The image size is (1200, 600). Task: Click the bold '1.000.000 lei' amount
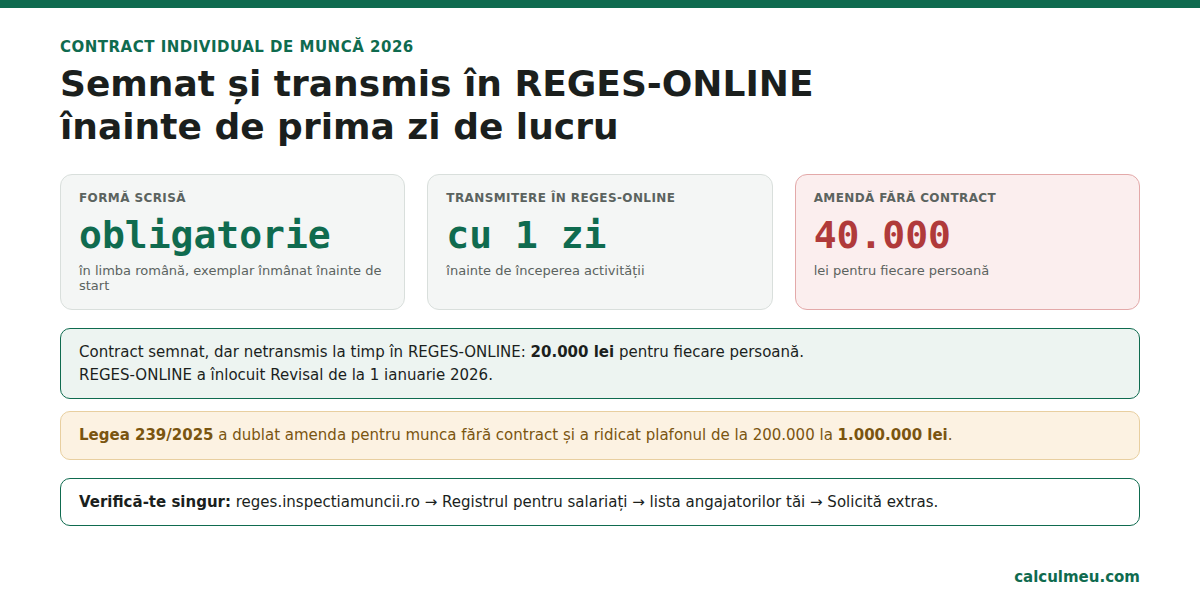point(893,435)
